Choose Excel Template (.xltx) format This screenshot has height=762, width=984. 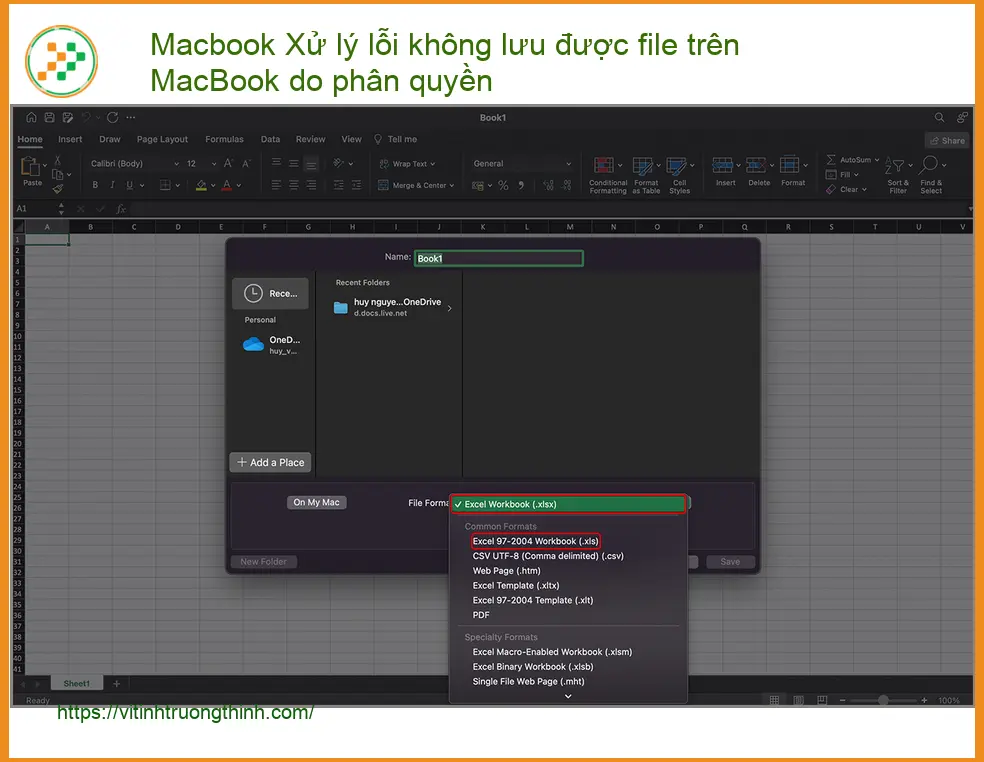pos(516,586)
